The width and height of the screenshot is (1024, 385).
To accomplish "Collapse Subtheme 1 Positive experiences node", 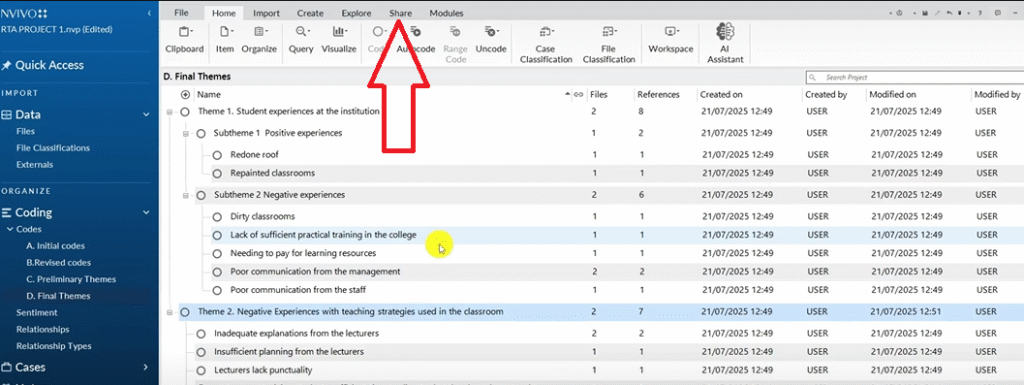I will 185,134.
